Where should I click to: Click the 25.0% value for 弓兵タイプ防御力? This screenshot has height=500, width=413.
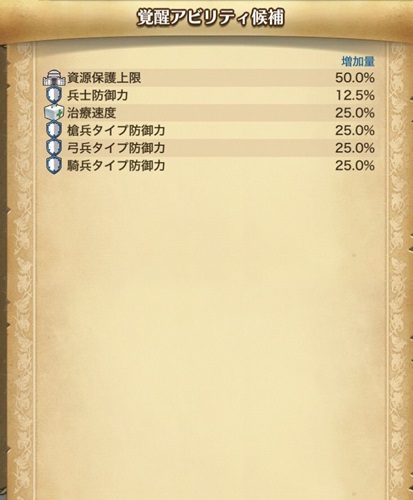pyautogui.click(x=355, y=148)
